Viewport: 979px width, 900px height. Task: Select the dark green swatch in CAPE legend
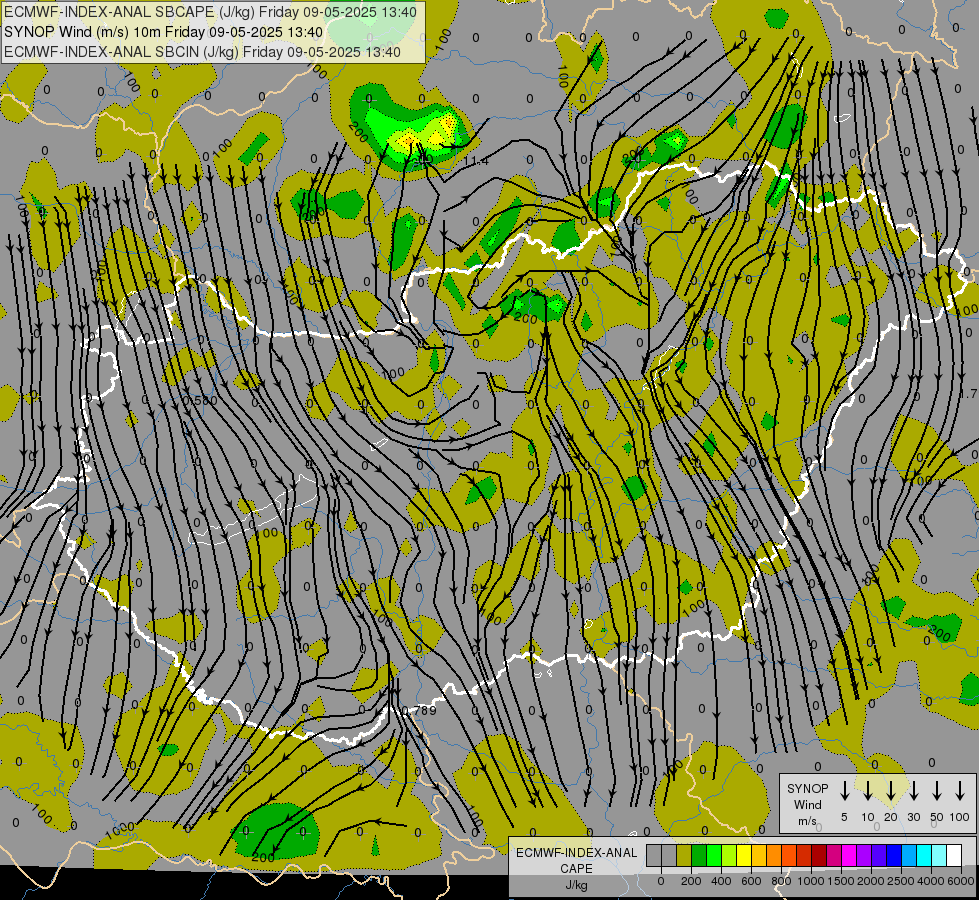point(699,855)
